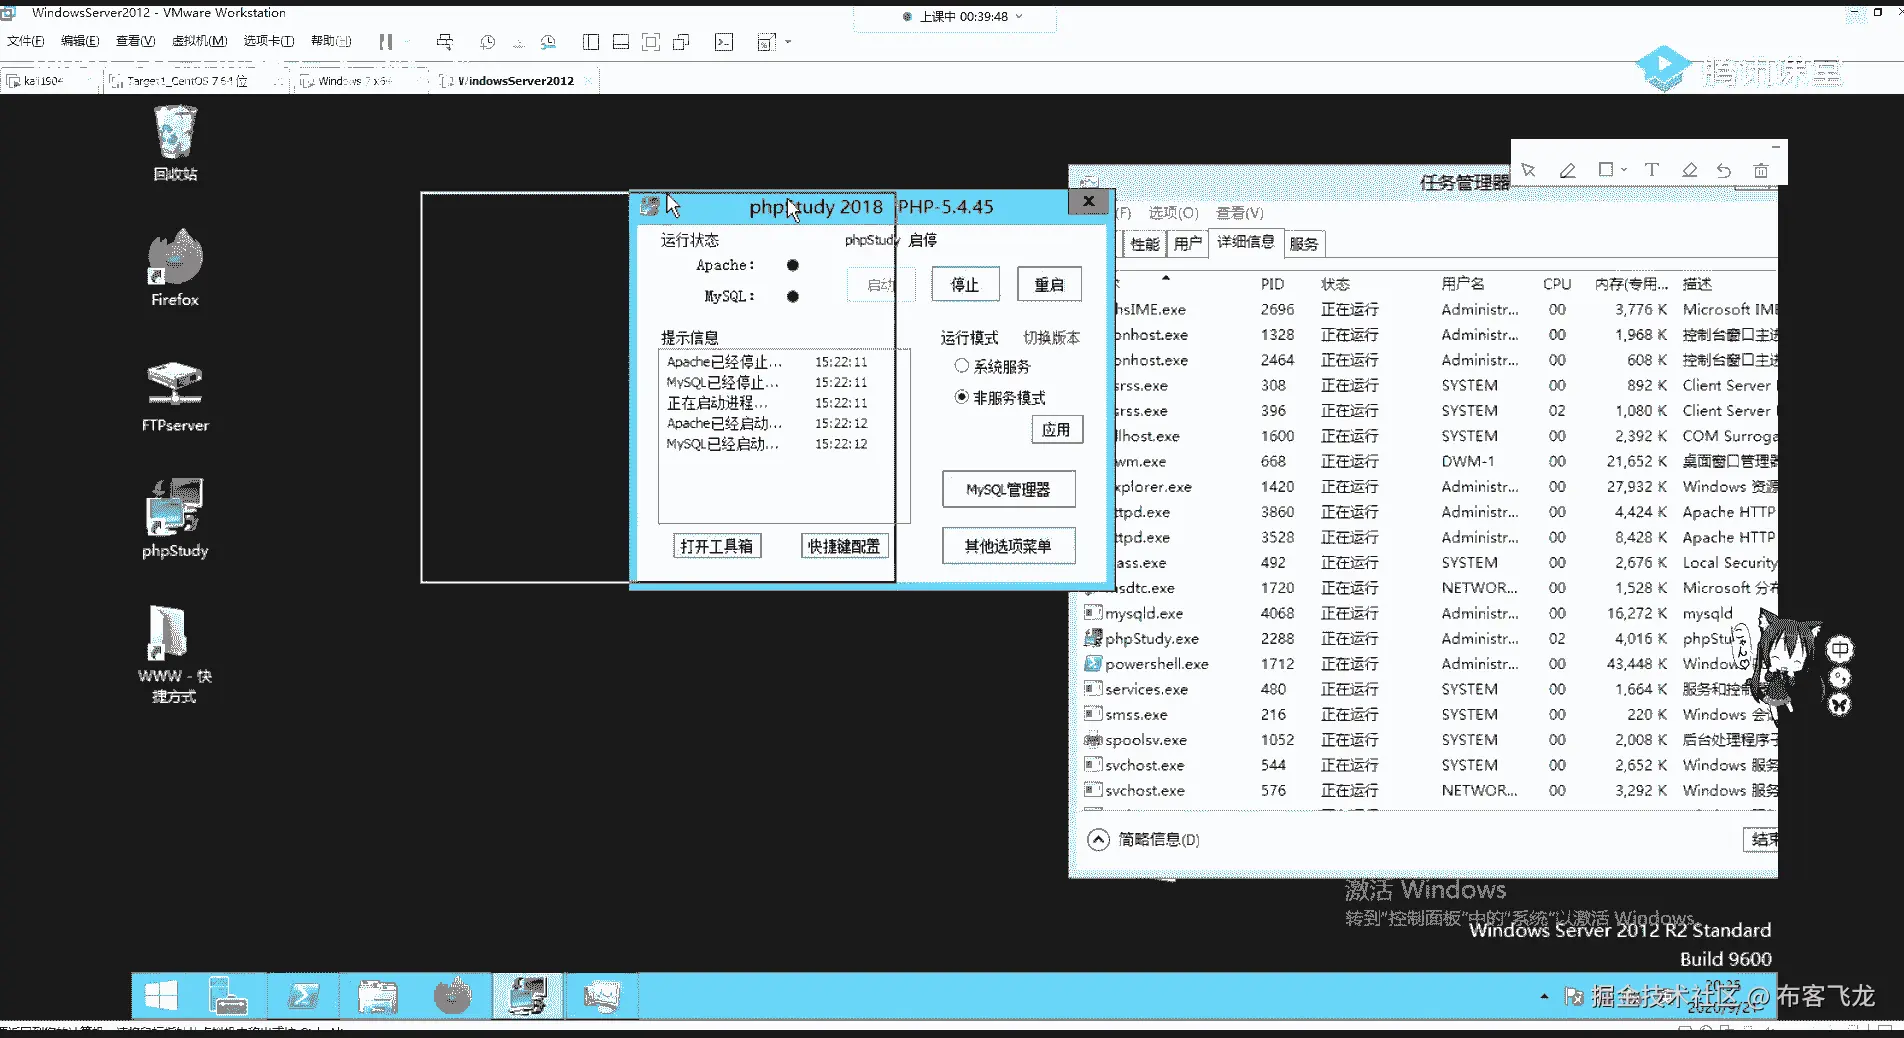The height and width of the screenshot is (1038, 1904).
Task: Select the rectangle shape annotation tool
Action: [1605, 170]
